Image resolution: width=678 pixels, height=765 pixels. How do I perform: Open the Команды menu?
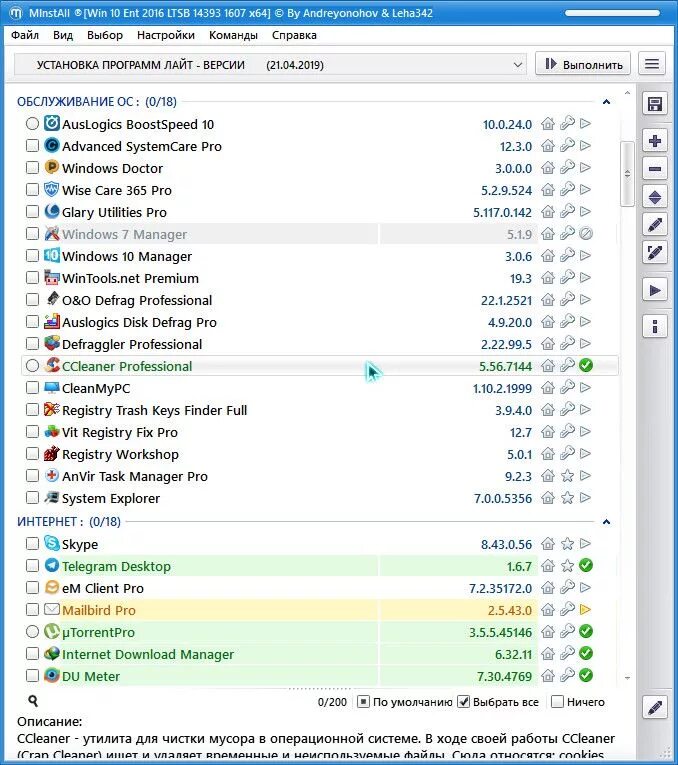[x=233, y=35]
